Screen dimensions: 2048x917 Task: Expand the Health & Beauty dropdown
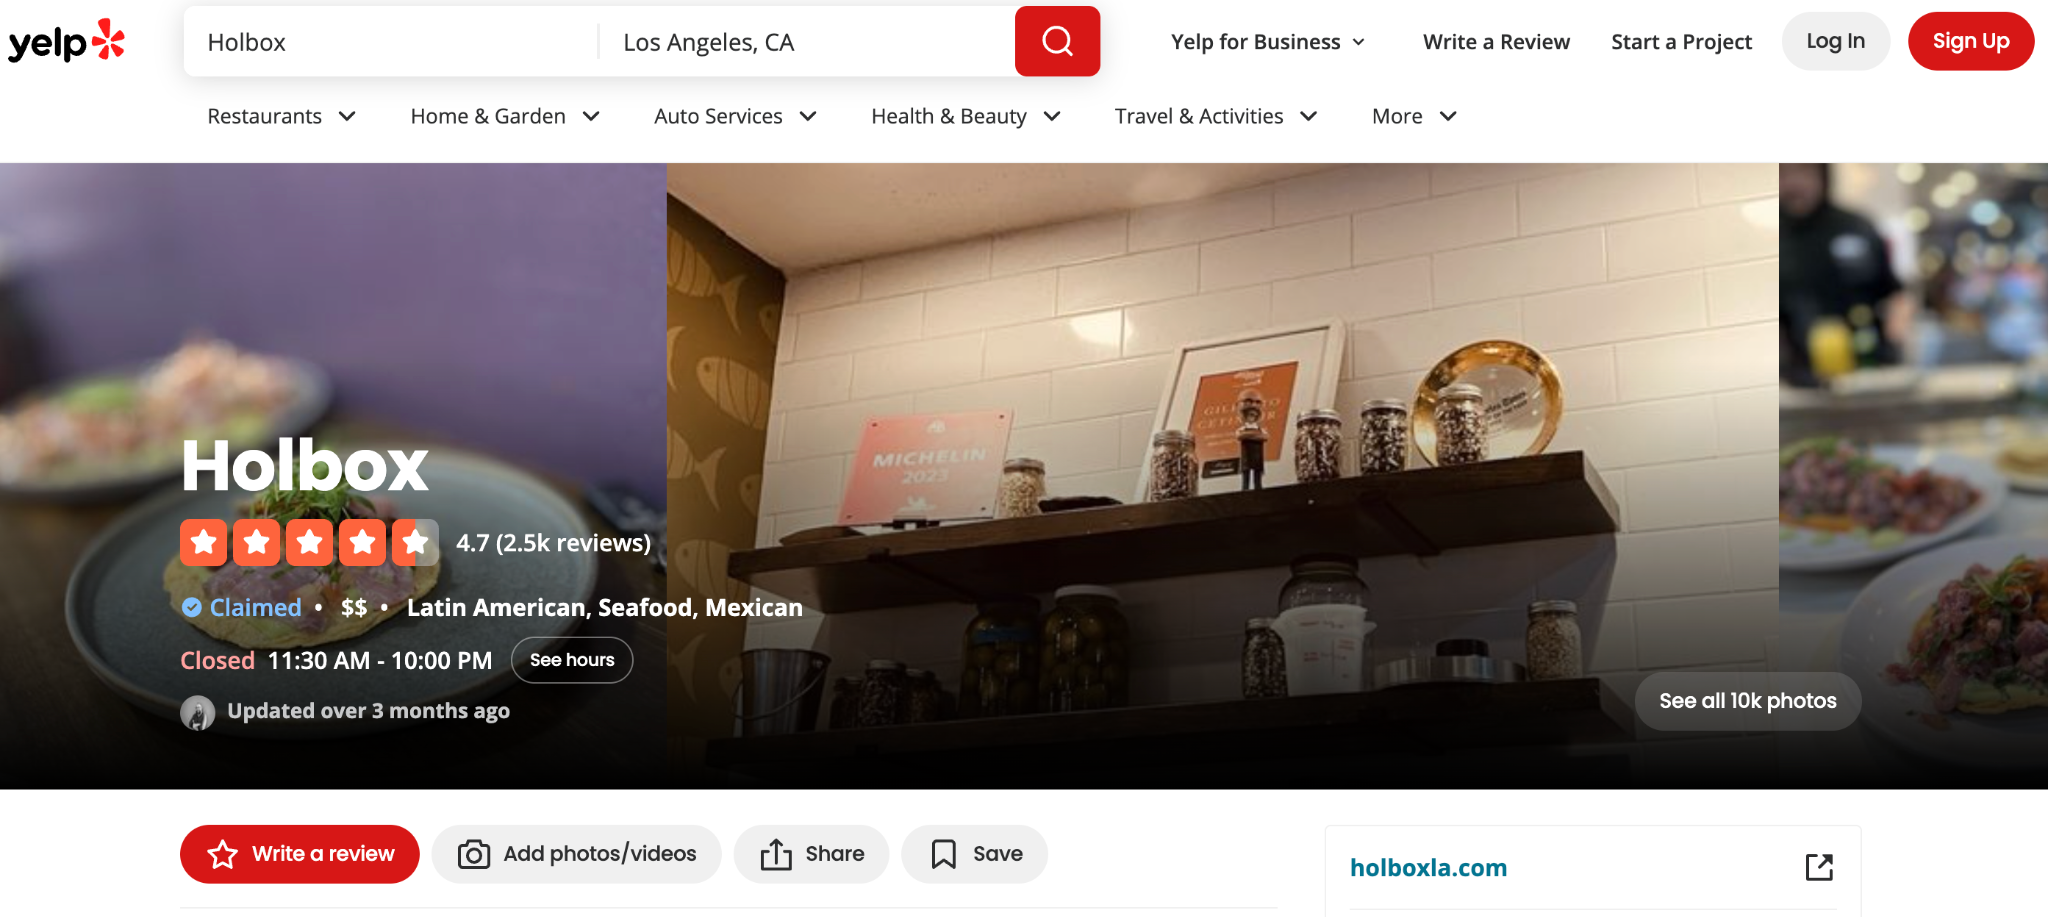966,116
